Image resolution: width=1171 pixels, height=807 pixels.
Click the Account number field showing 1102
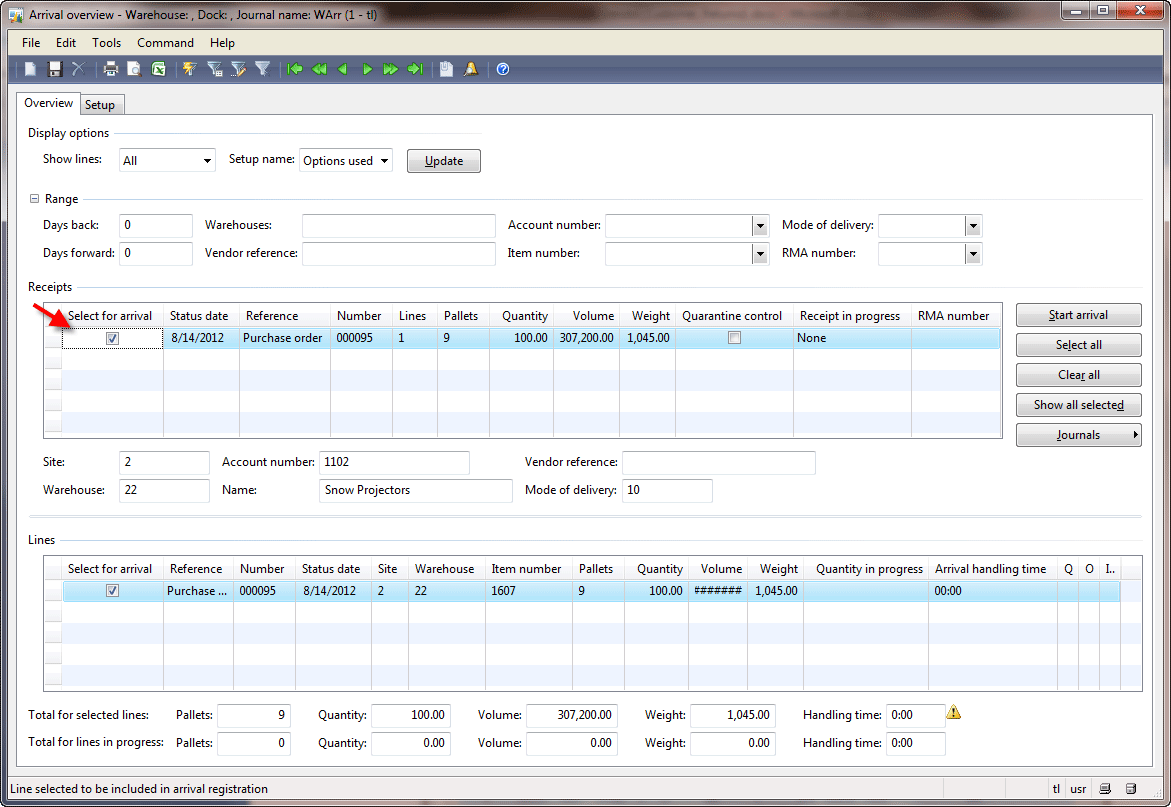pyautogui.click(x=394, y=462)
